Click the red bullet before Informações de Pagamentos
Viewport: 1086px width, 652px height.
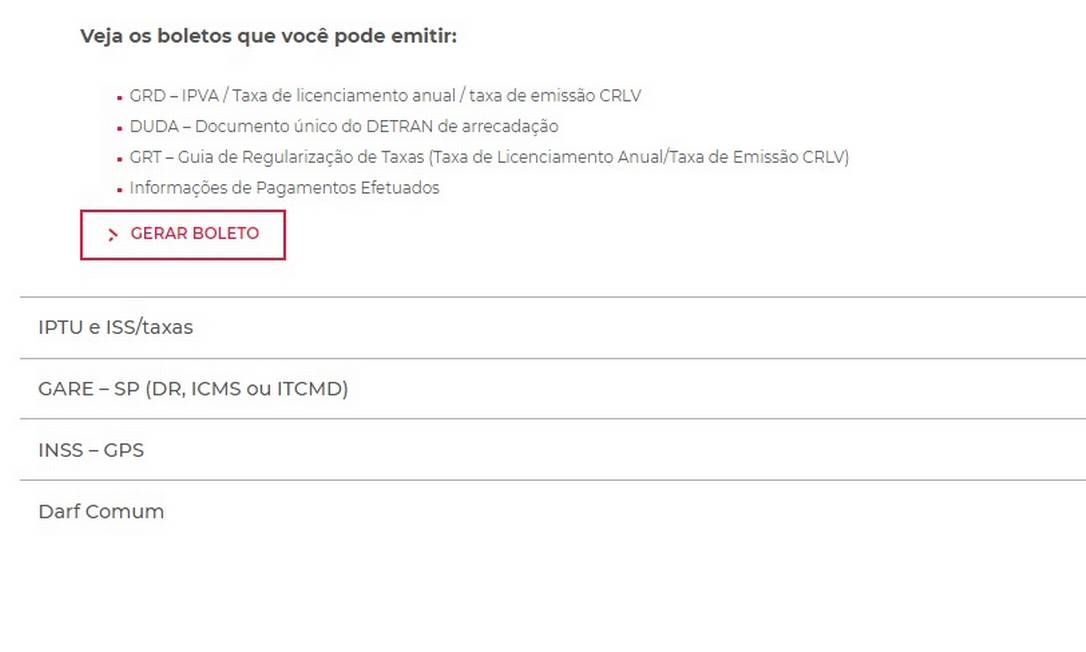pos(120,189)
